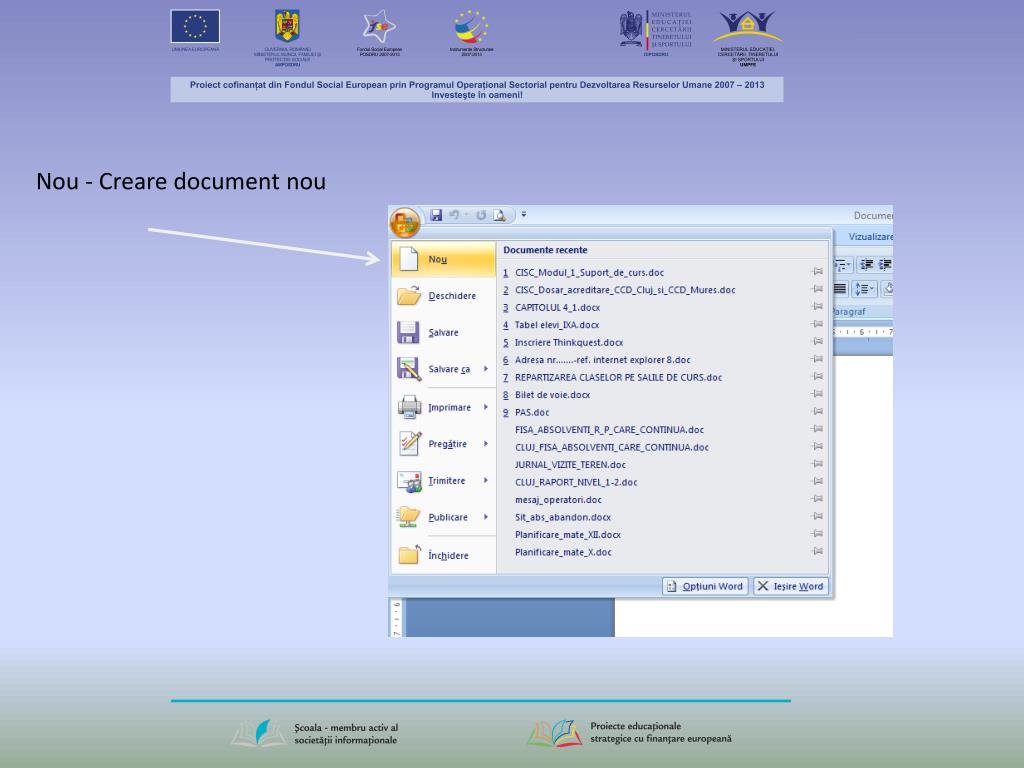Open the line spacing dropdown in the ribbon

[864, 289]
